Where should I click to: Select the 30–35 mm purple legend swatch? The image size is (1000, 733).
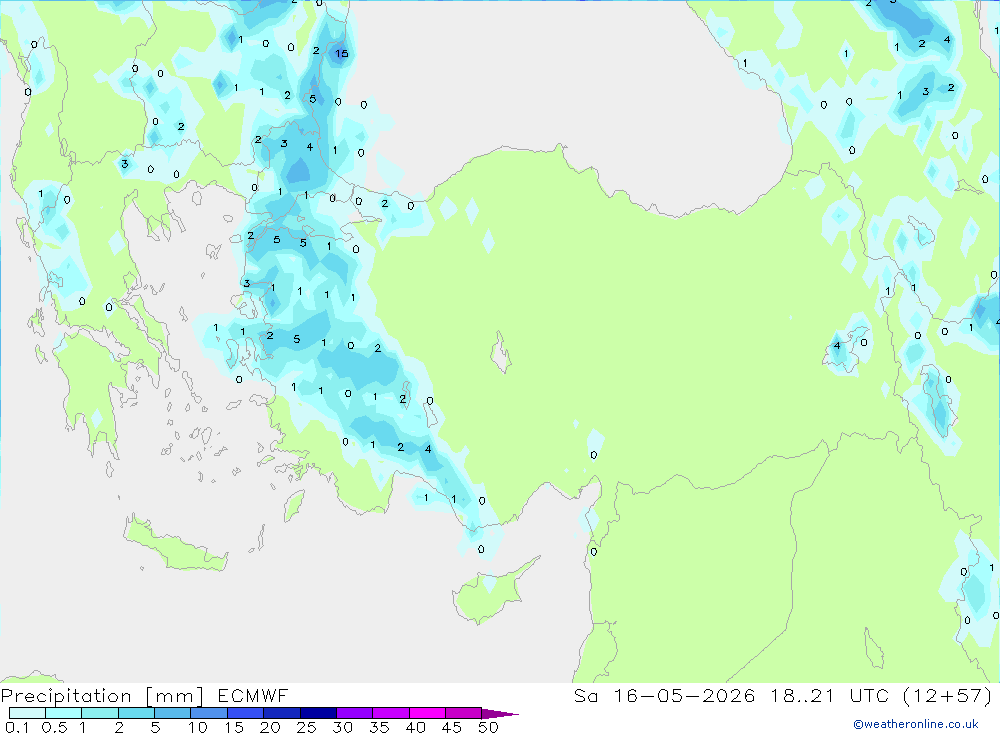tap(355, 713)
